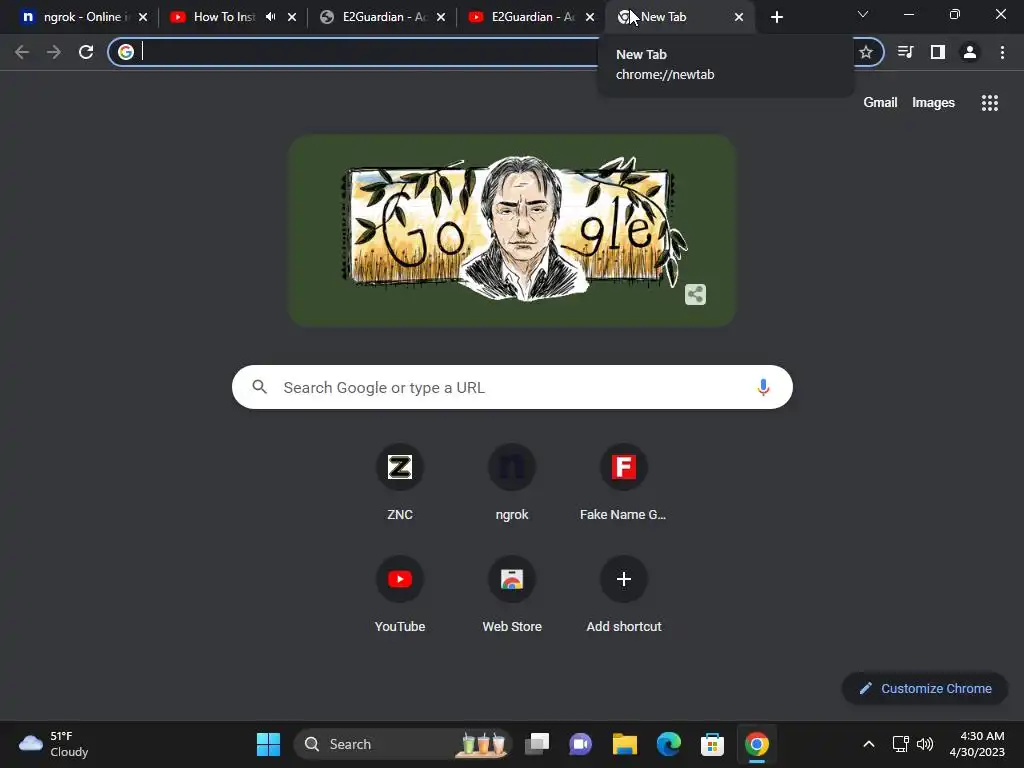Open Google Images link
The height and width of the screenshot is (768, 1024).
coord(933,103)
